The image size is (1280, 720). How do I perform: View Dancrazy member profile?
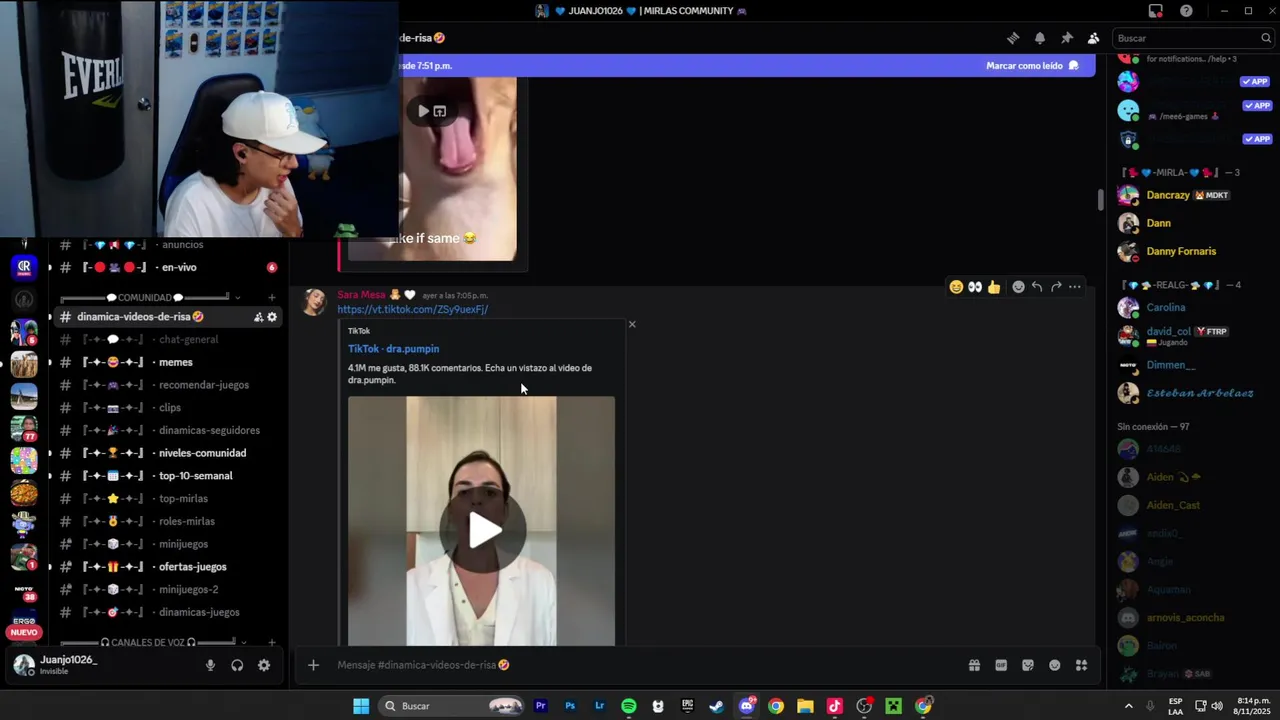1188,195
